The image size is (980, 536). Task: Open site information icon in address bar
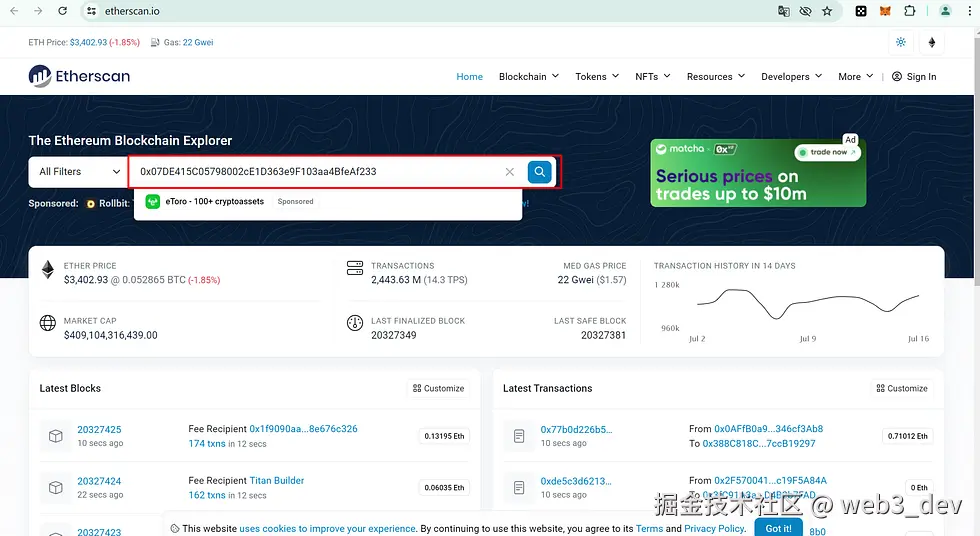[x=91, y=11]
